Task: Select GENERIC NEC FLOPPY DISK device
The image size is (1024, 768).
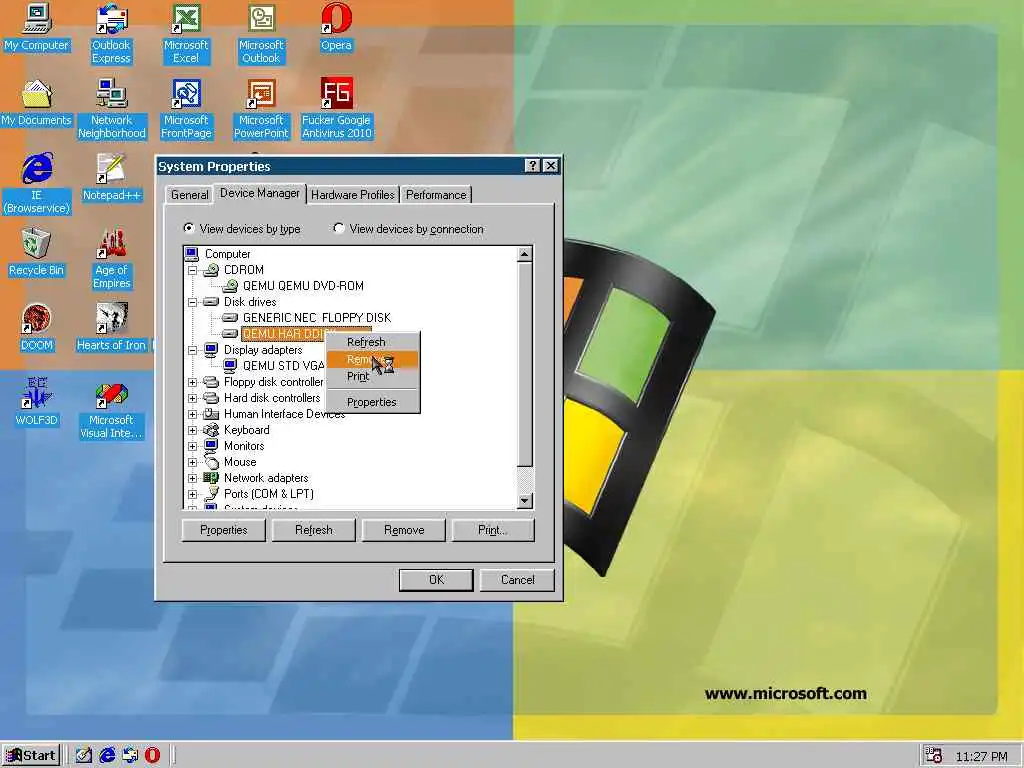Action: point(317,318)
